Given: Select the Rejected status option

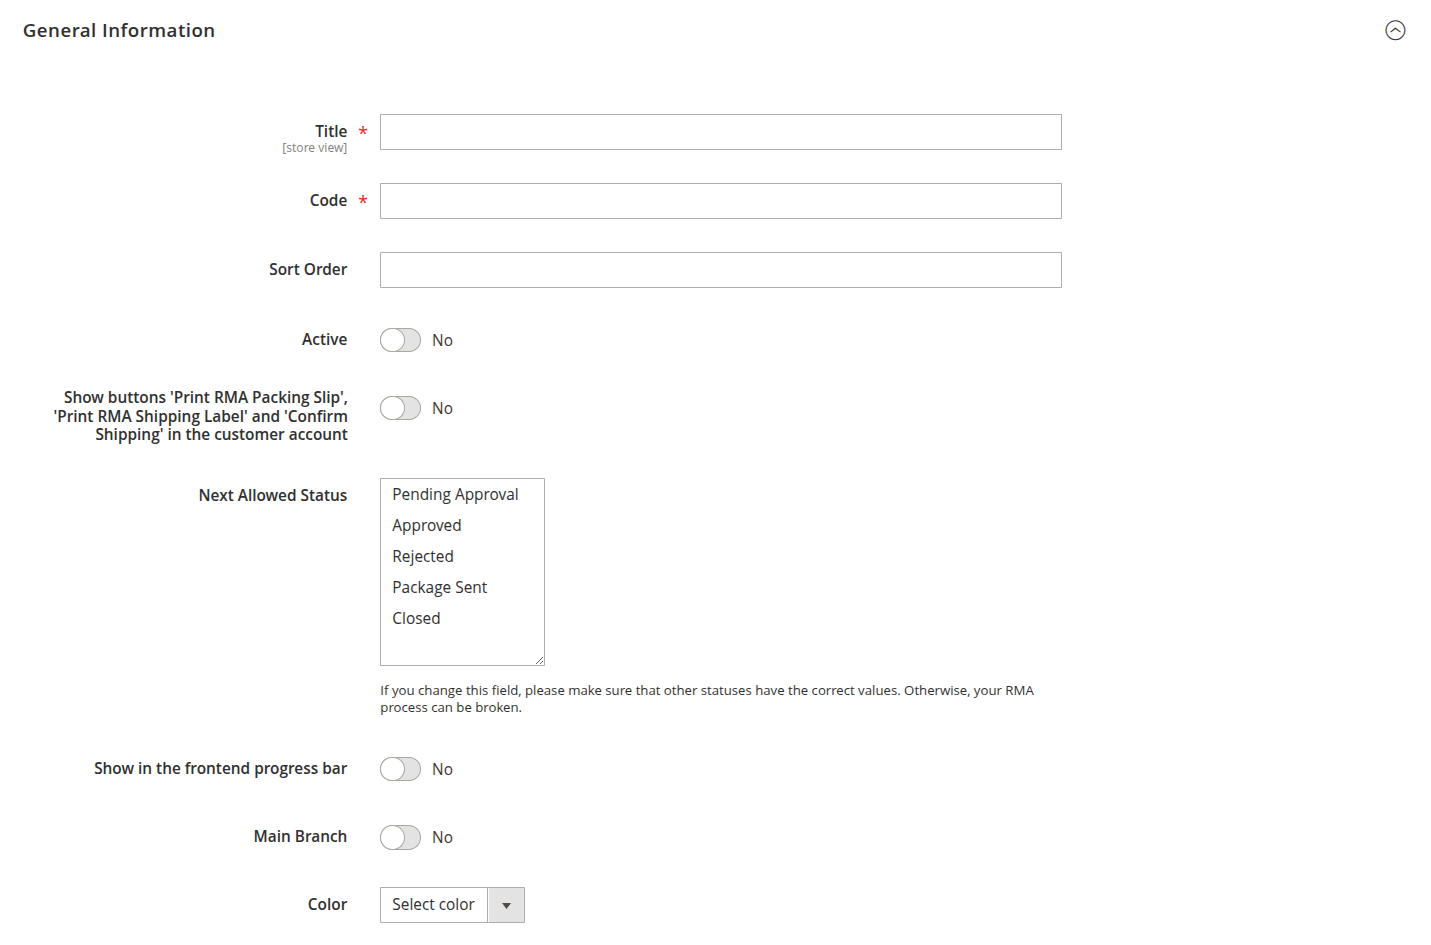Looking at the screenshot, I should tap(423, 556).
